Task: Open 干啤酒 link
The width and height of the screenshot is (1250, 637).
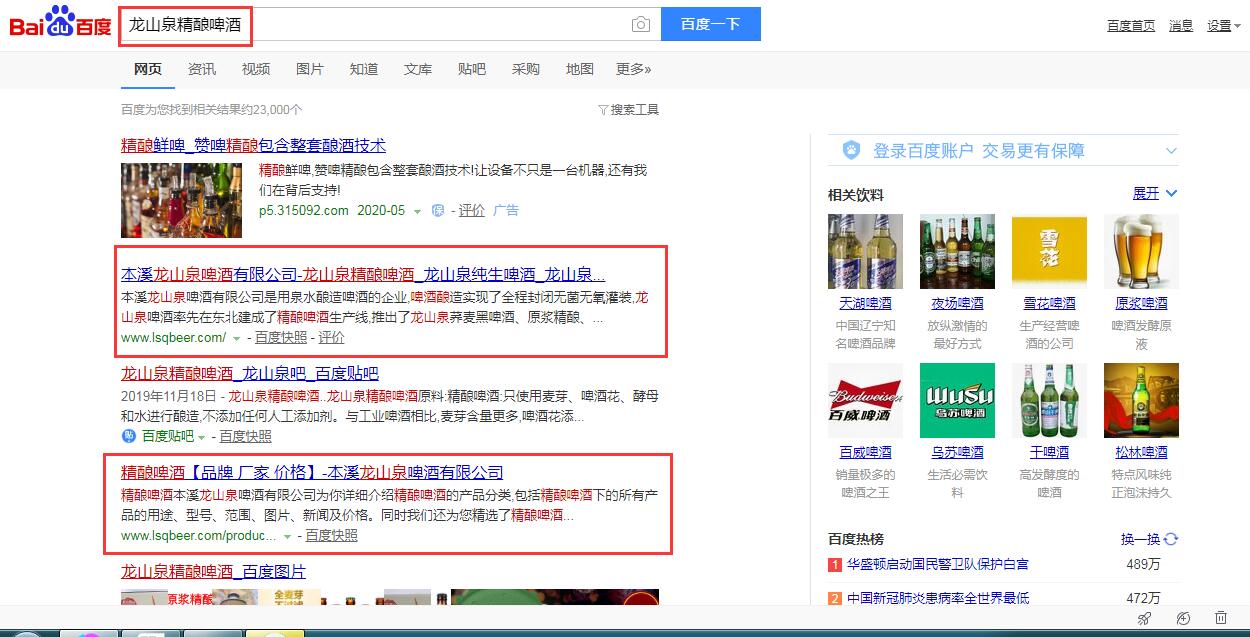Action: pyautogui.click(x=1049, y=452)
